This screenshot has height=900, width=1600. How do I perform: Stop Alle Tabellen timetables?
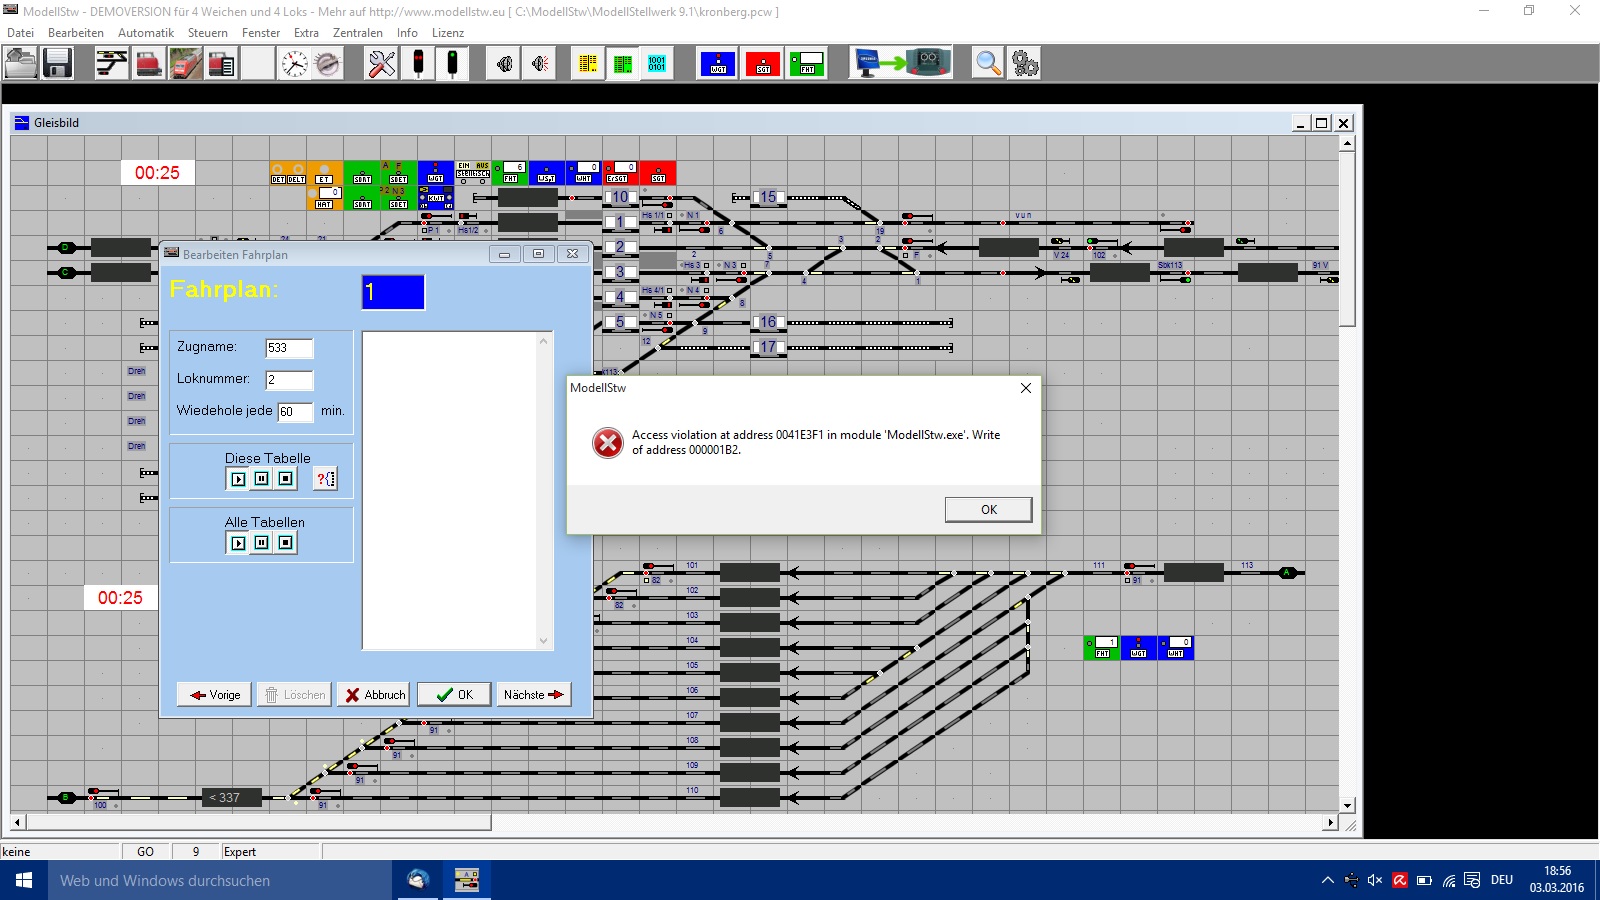[286, 543]
